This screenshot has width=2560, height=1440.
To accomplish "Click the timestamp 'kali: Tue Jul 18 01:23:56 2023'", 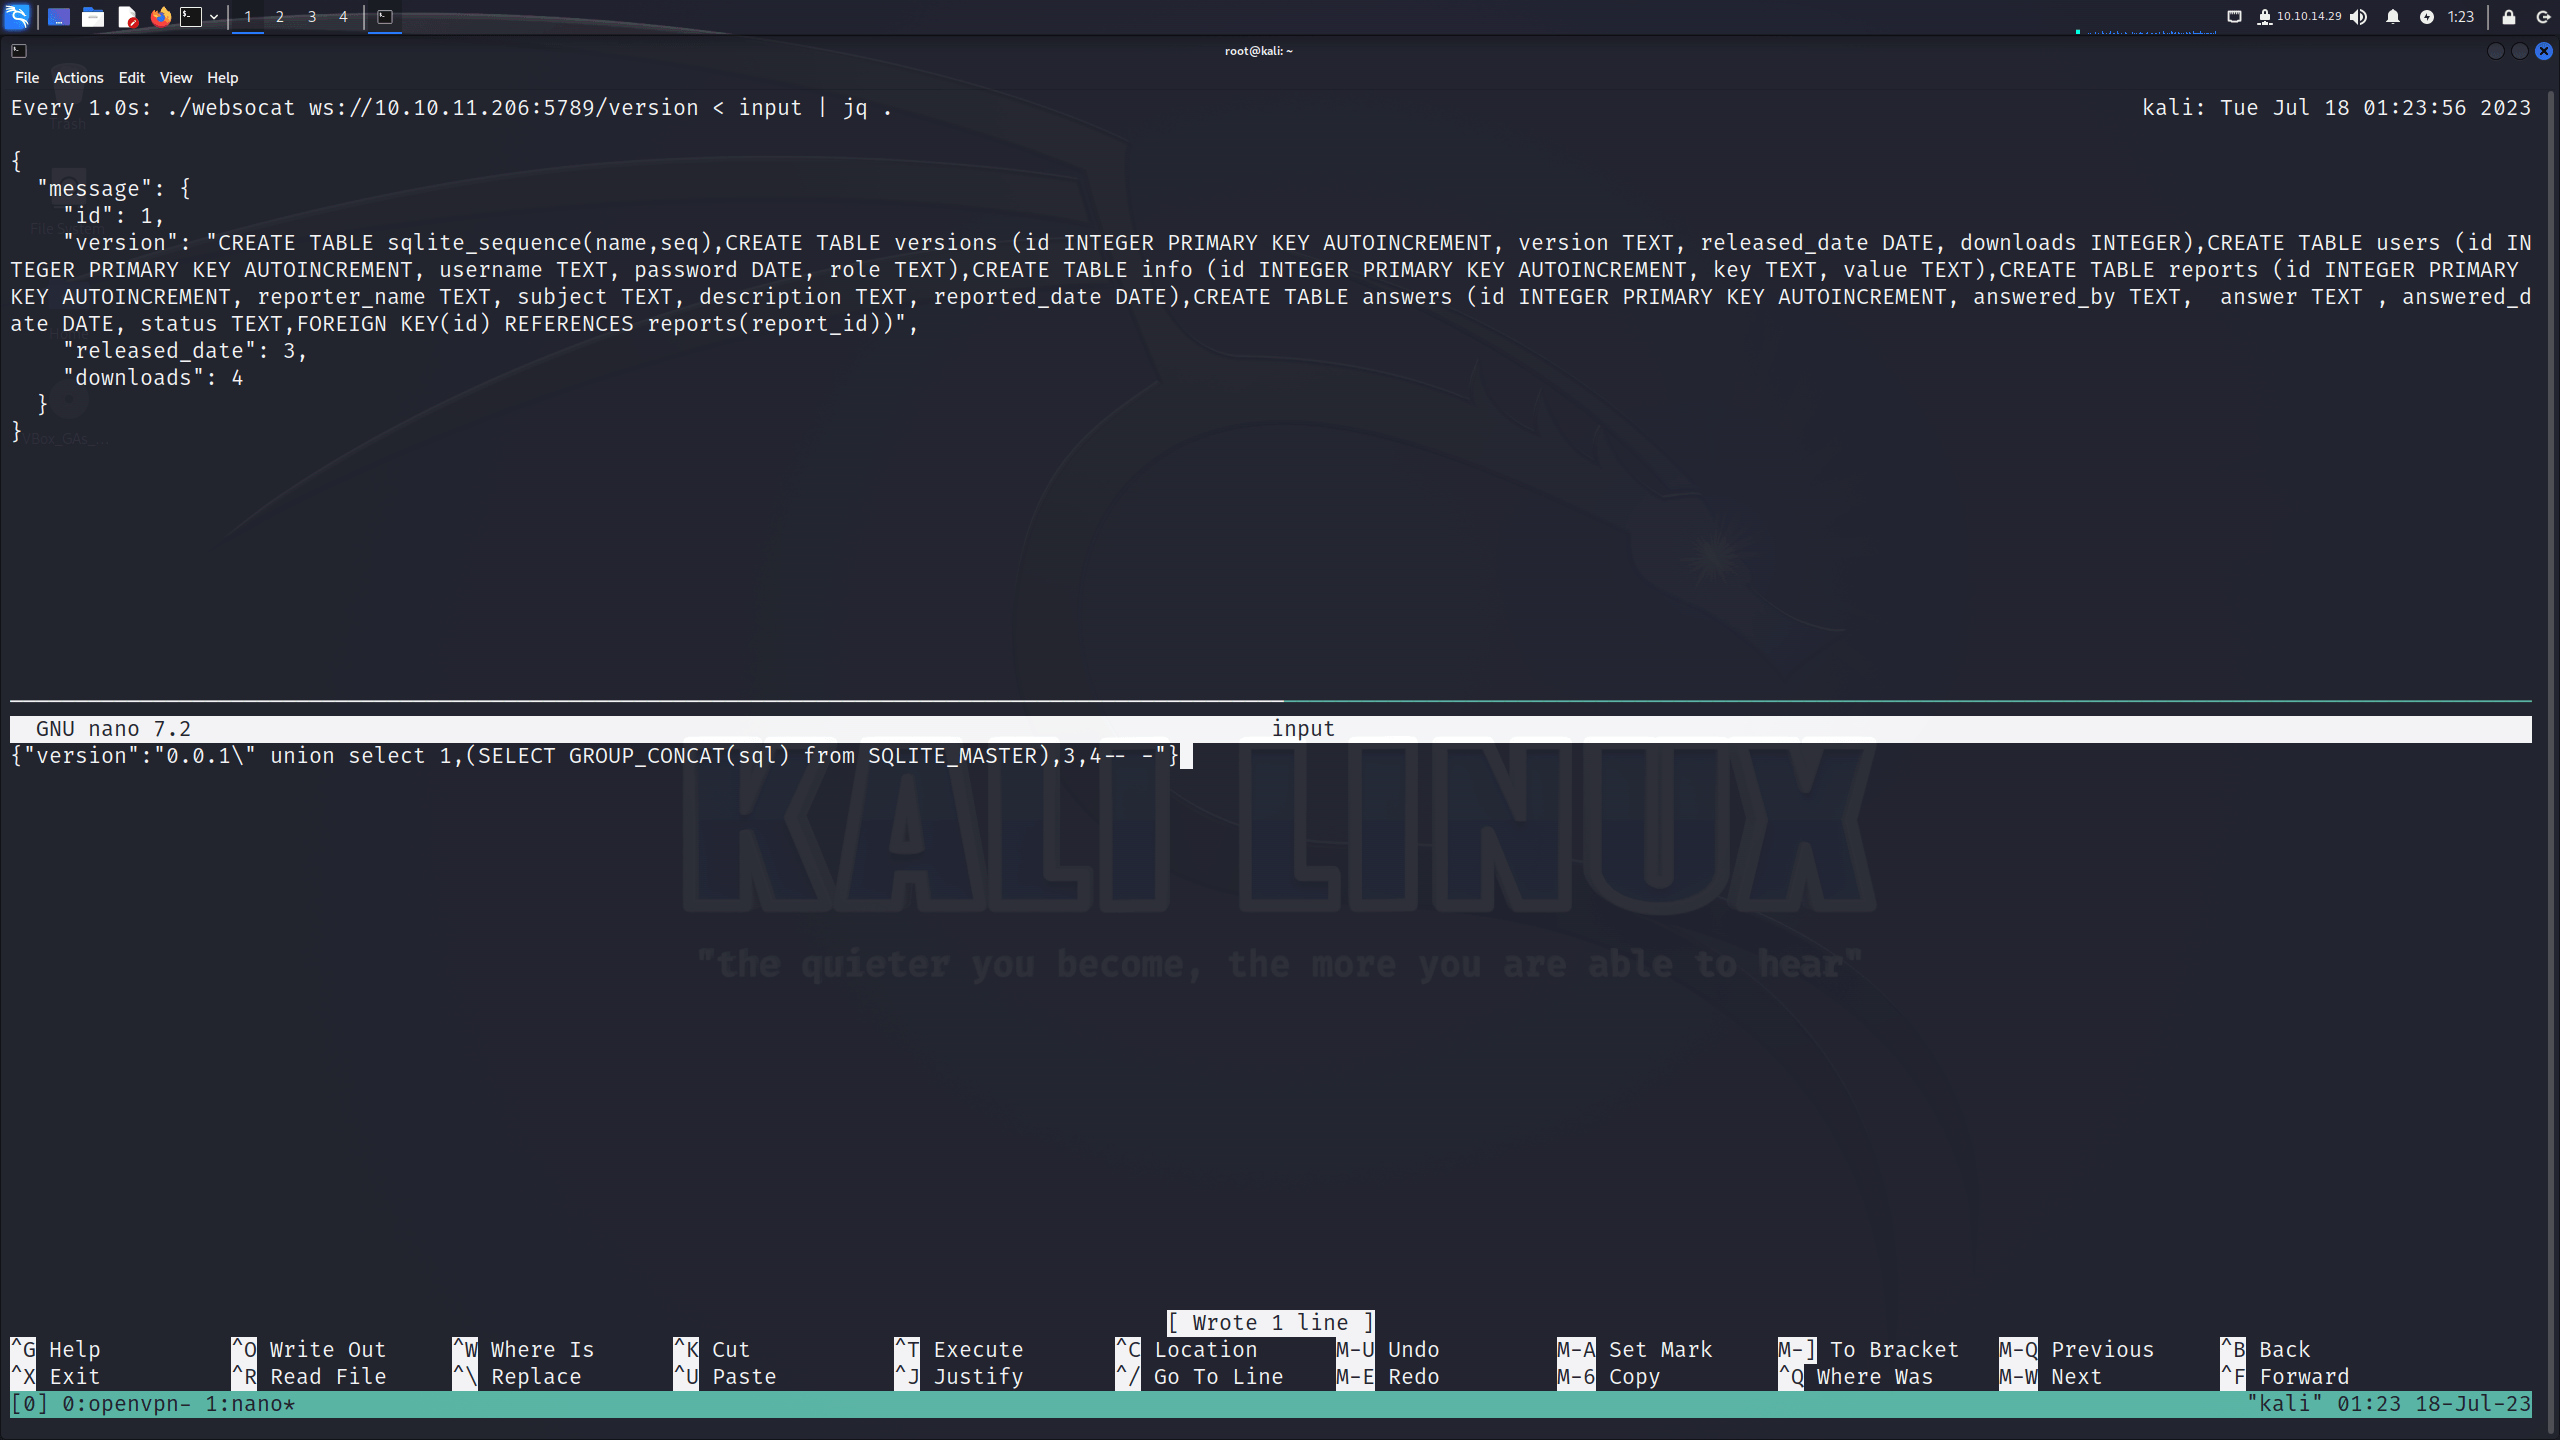I will point(2336,108).
